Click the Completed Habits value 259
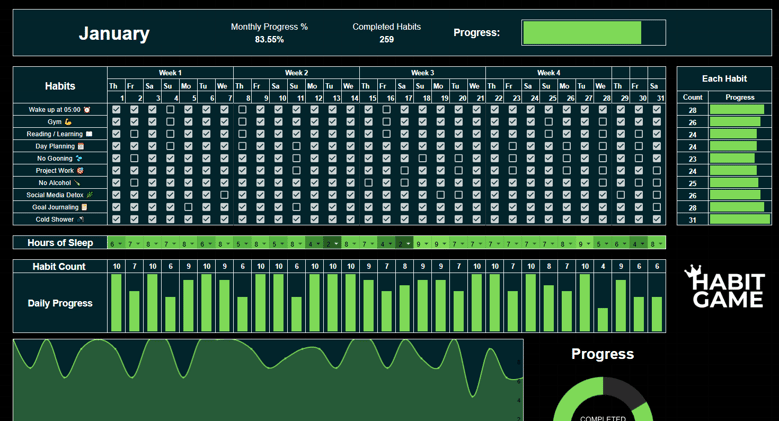779x421 pixels. [386, 40]
